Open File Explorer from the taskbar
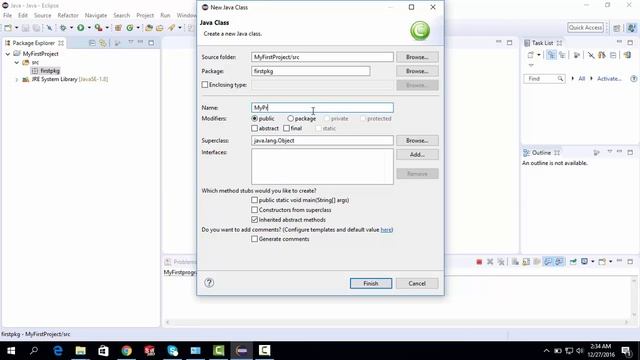 point(80,351)
